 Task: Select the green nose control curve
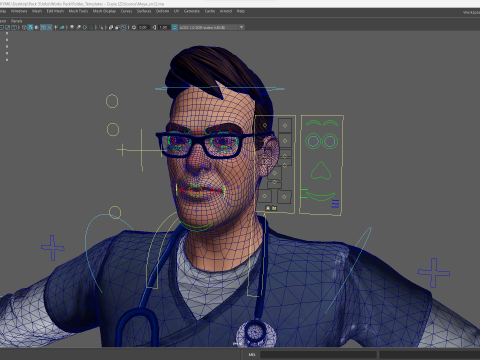pos(321,171)
